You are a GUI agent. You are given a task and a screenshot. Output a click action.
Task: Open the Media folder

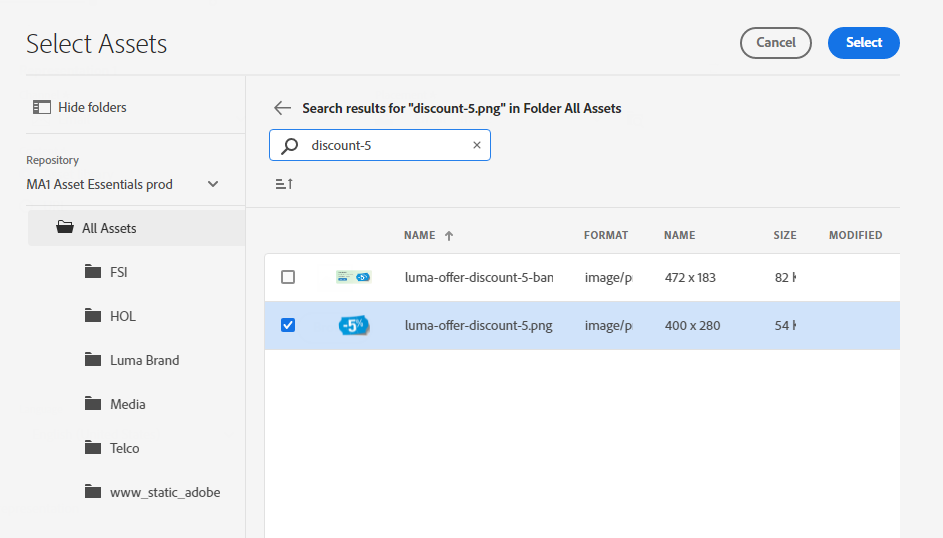(127, 404)
